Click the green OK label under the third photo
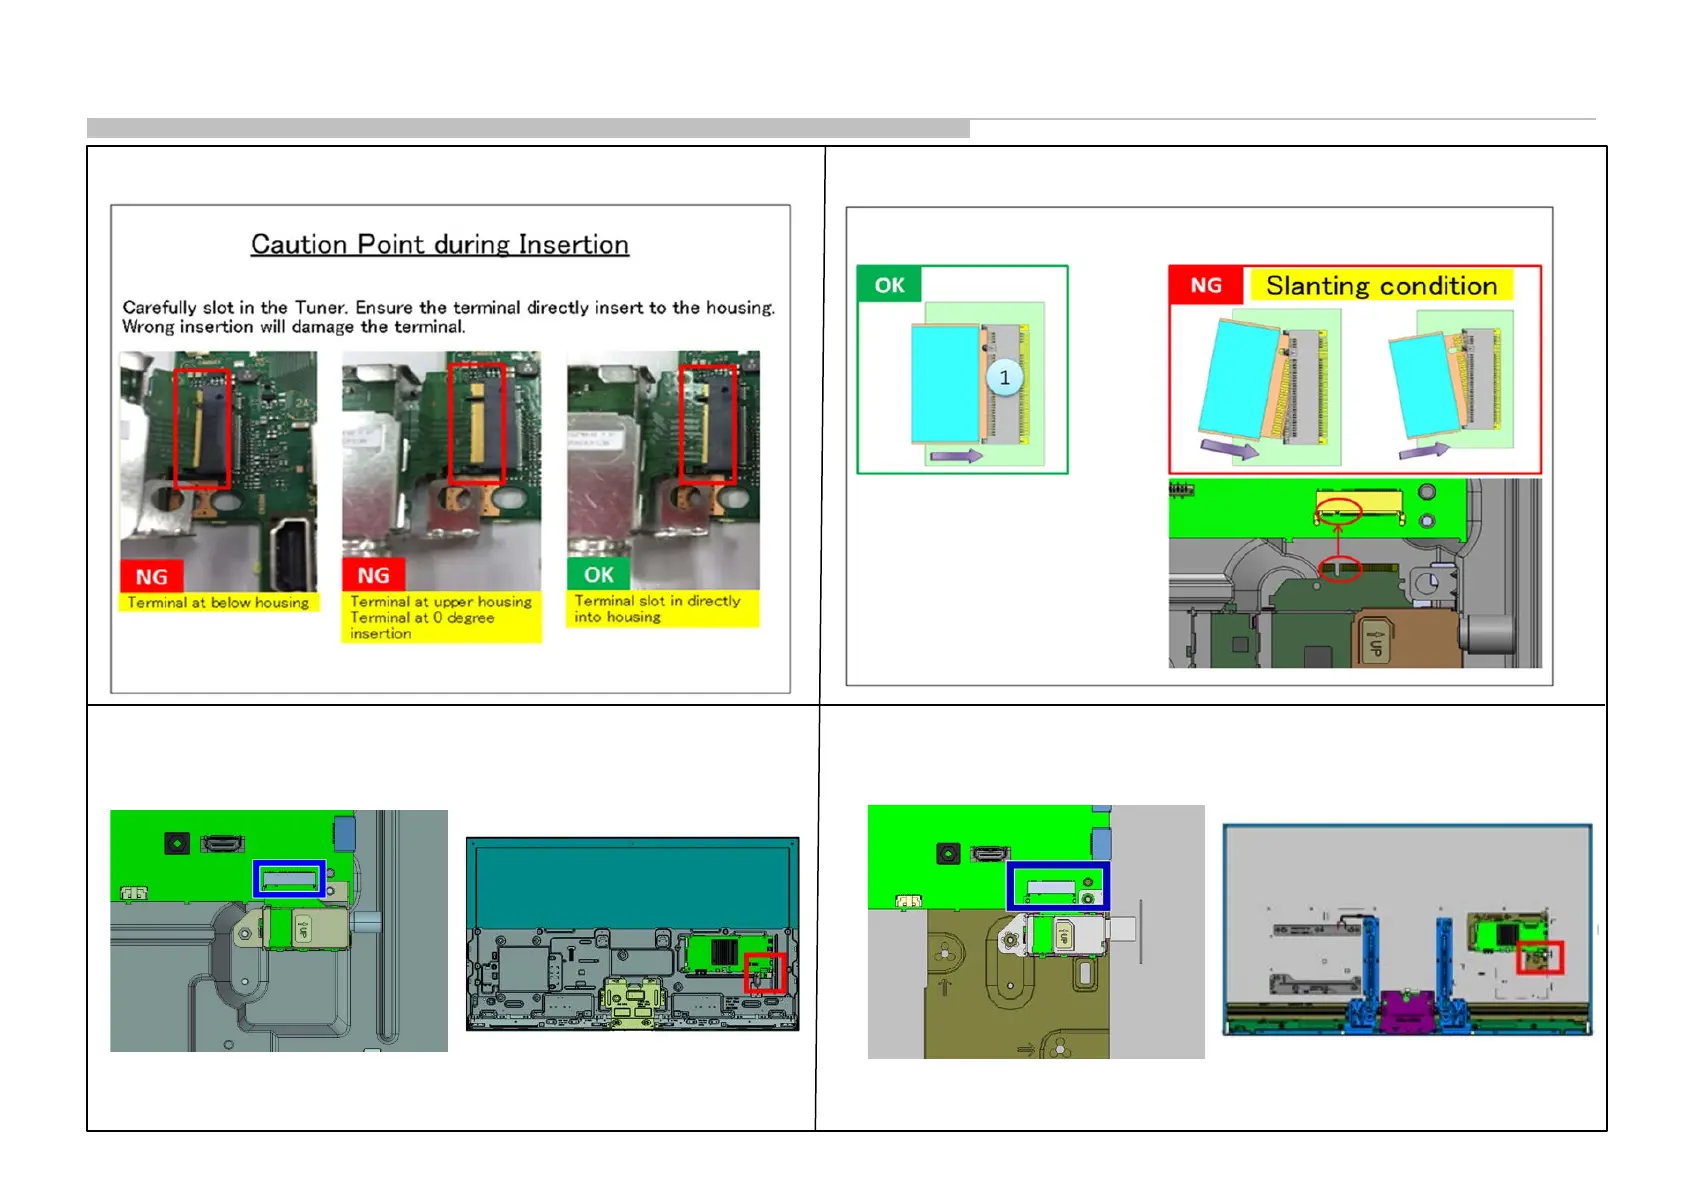This screenshot has height=1191, width=1683. click(x=598, y=575)
